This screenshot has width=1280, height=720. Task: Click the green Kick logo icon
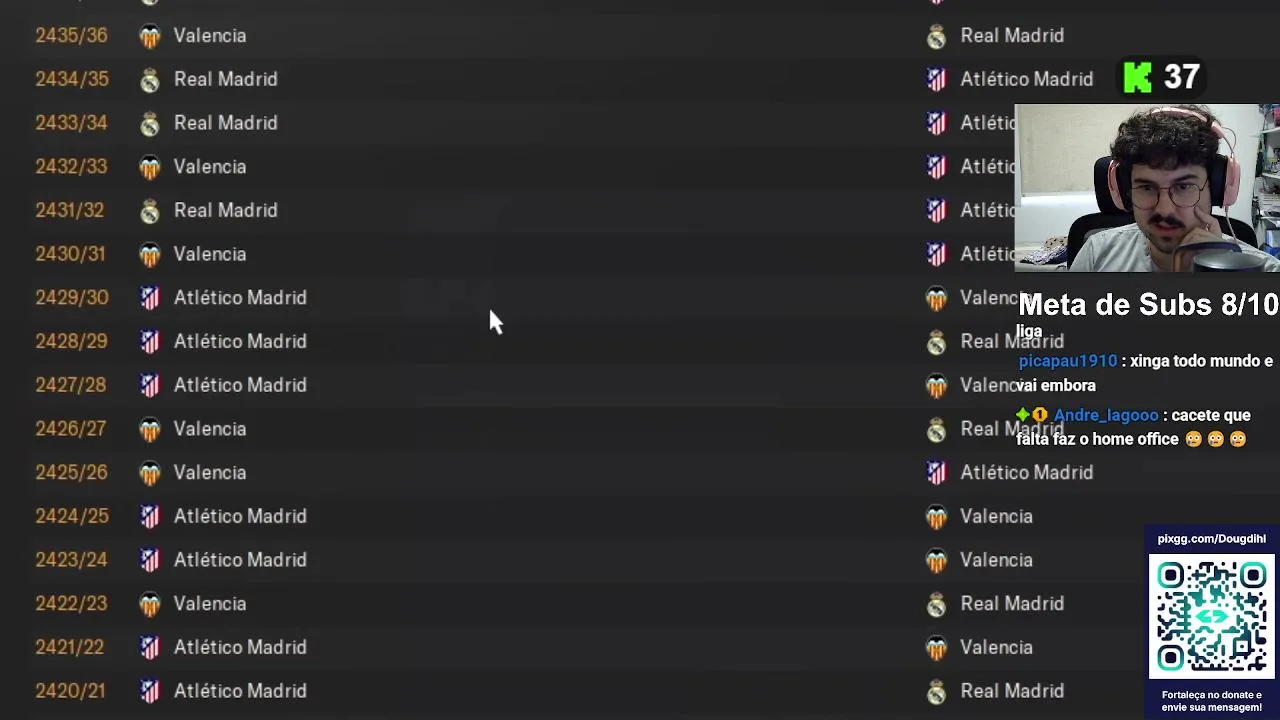tap(1138, 77)
